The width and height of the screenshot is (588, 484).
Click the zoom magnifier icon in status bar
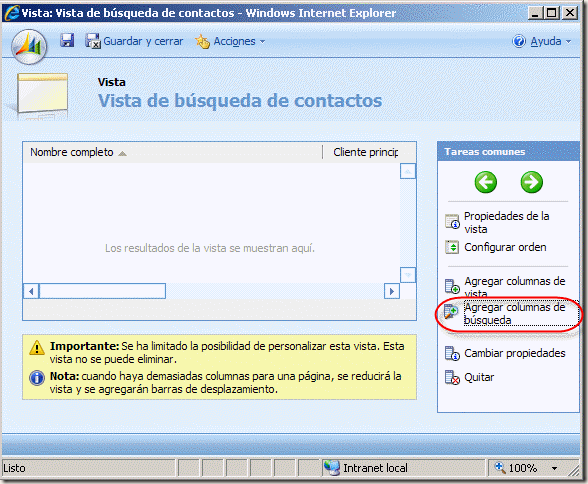(500, 467)
